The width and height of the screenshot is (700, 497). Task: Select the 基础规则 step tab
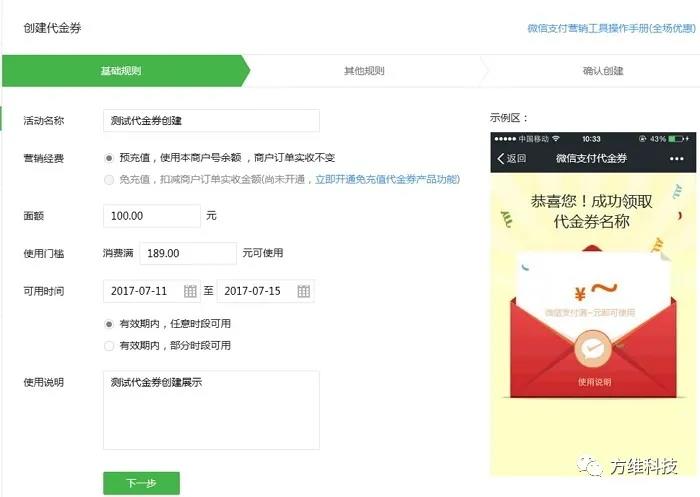[x=121, y=71]
